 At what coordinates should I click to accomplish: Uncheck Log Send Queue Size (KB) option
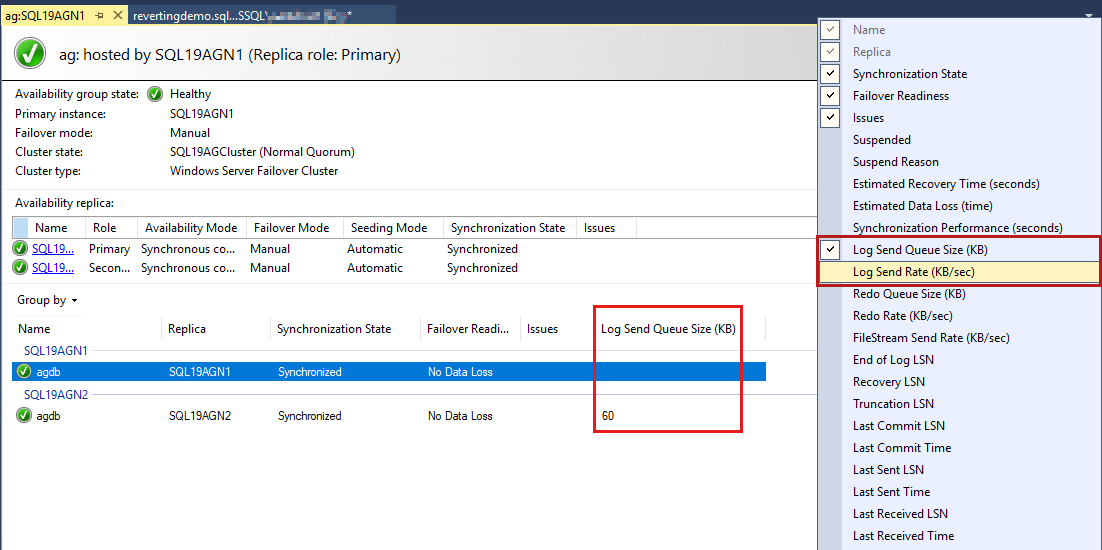pyautogui.click(x=830, y=250)
